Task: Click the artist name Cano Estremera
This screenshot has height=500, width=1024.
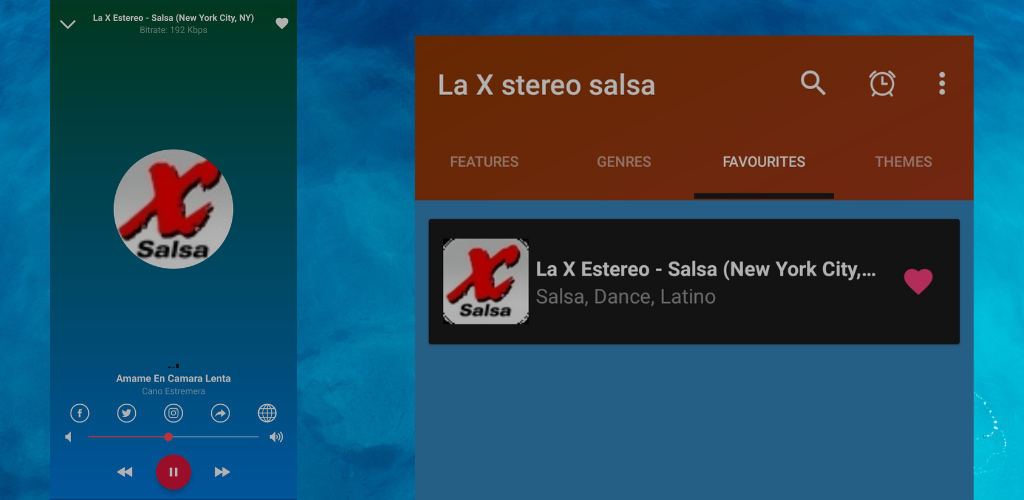Action: coord(173,391)
